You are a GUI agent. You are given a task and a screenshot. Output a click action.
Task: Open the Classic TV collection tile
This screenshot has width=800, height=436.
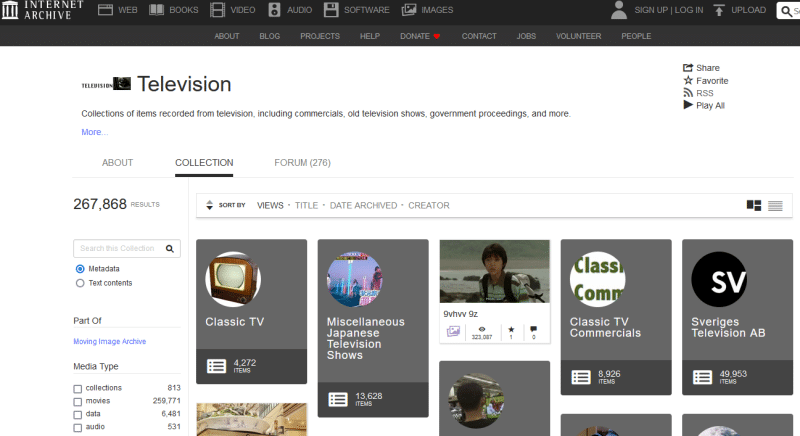click(x=251, y=311)
